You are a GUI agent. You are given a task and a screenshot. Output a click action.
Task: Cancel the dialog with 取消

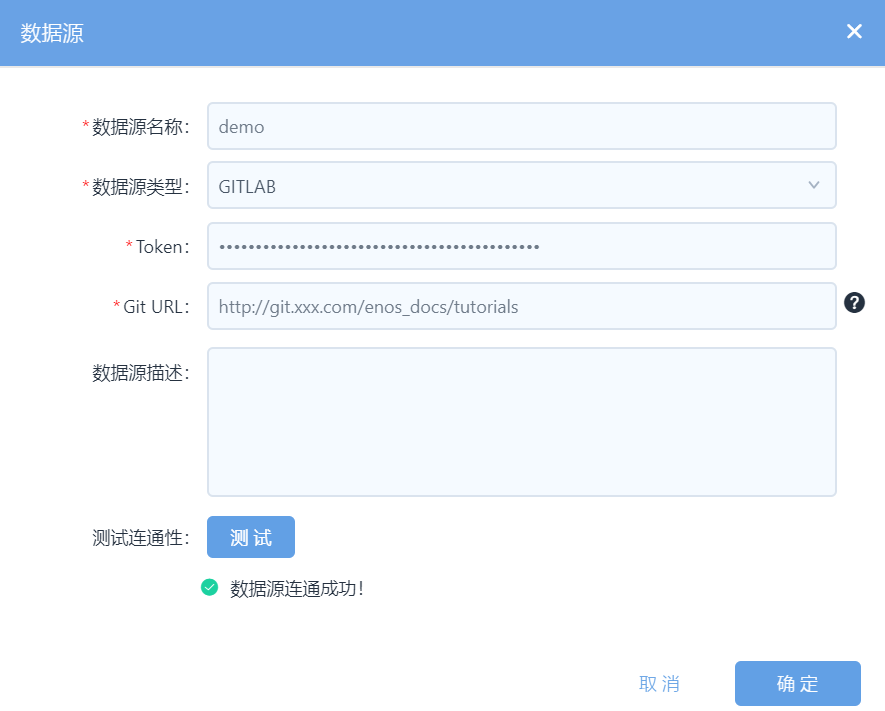point(659,684)
